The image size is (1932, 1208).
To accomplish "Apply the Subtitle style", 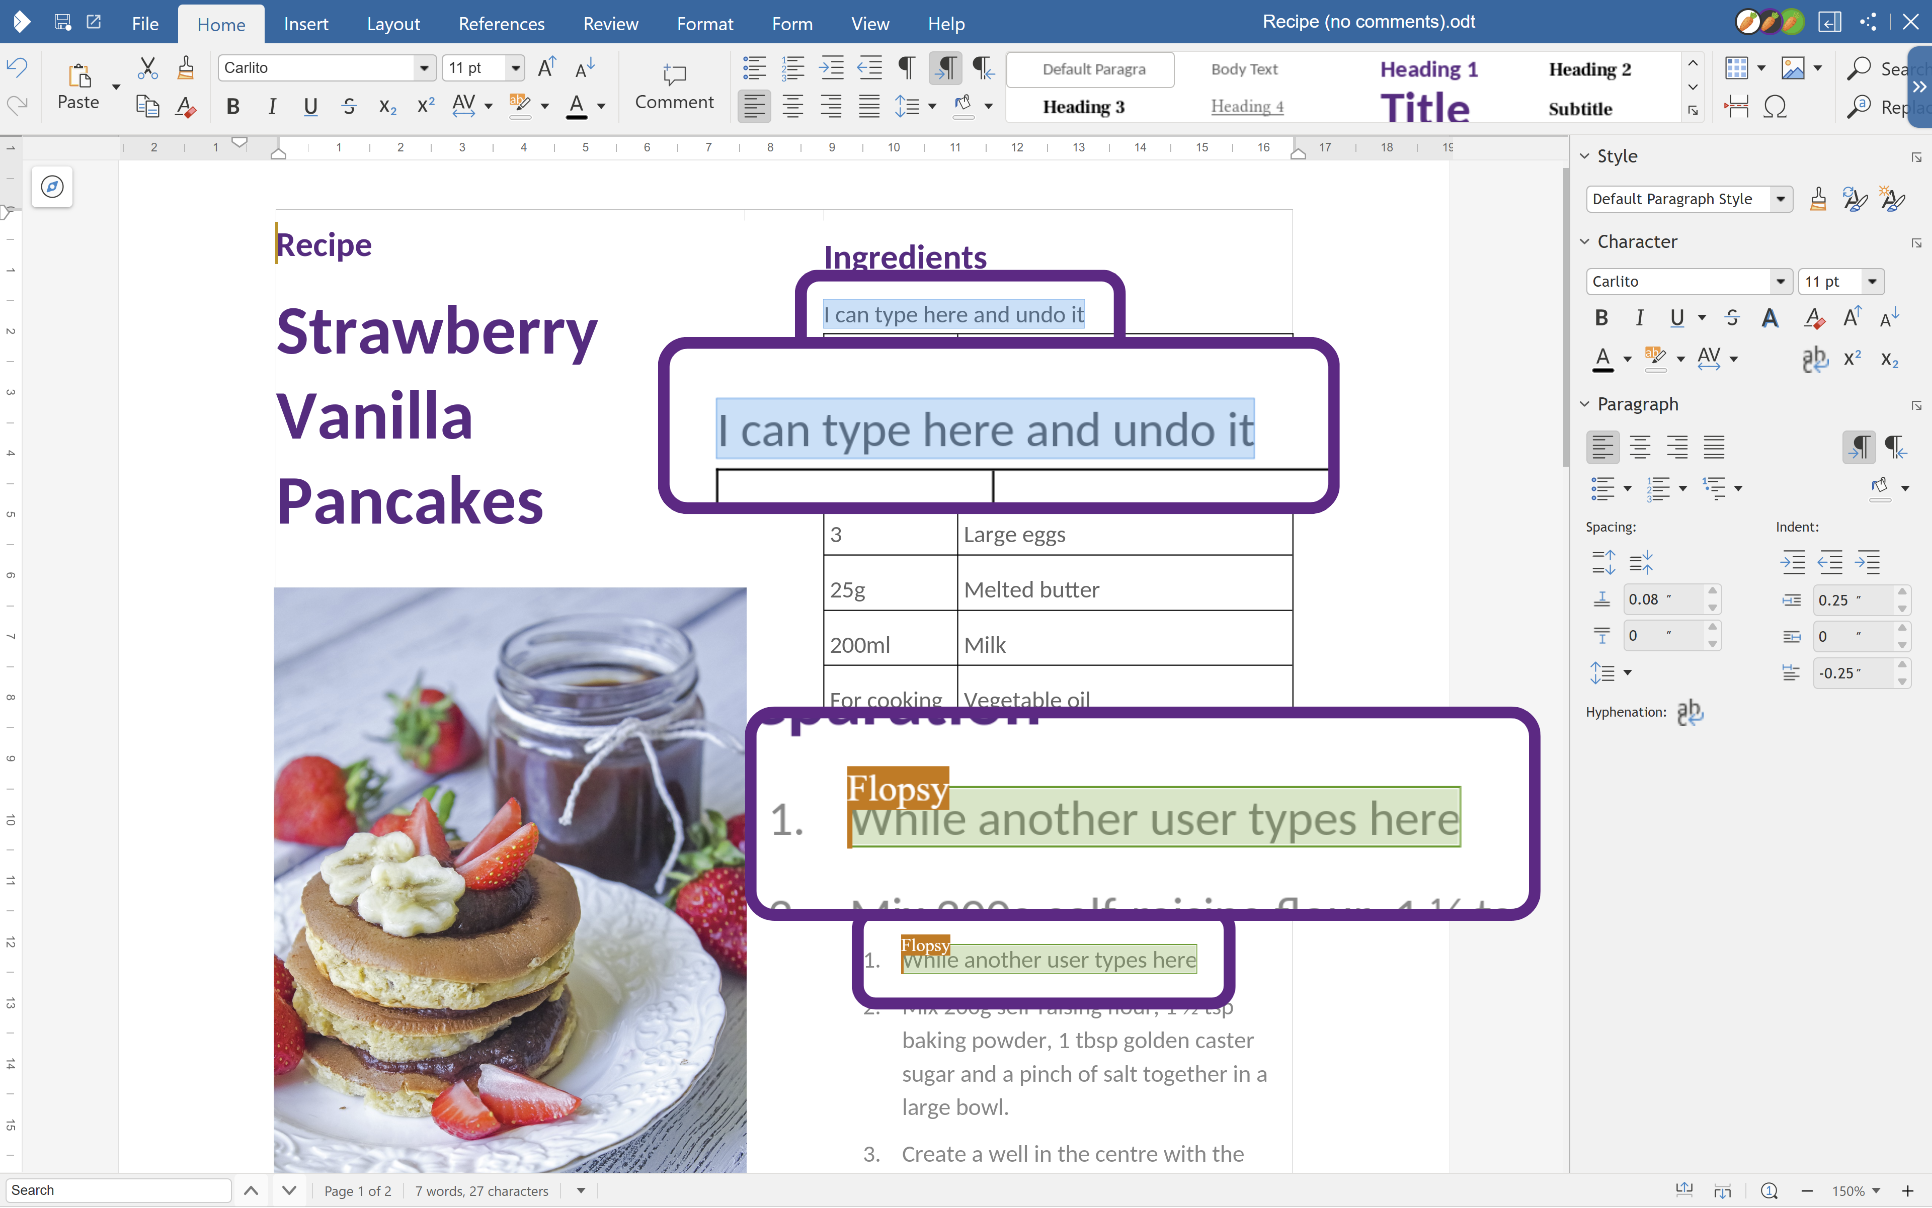I will coord(1580,108).
